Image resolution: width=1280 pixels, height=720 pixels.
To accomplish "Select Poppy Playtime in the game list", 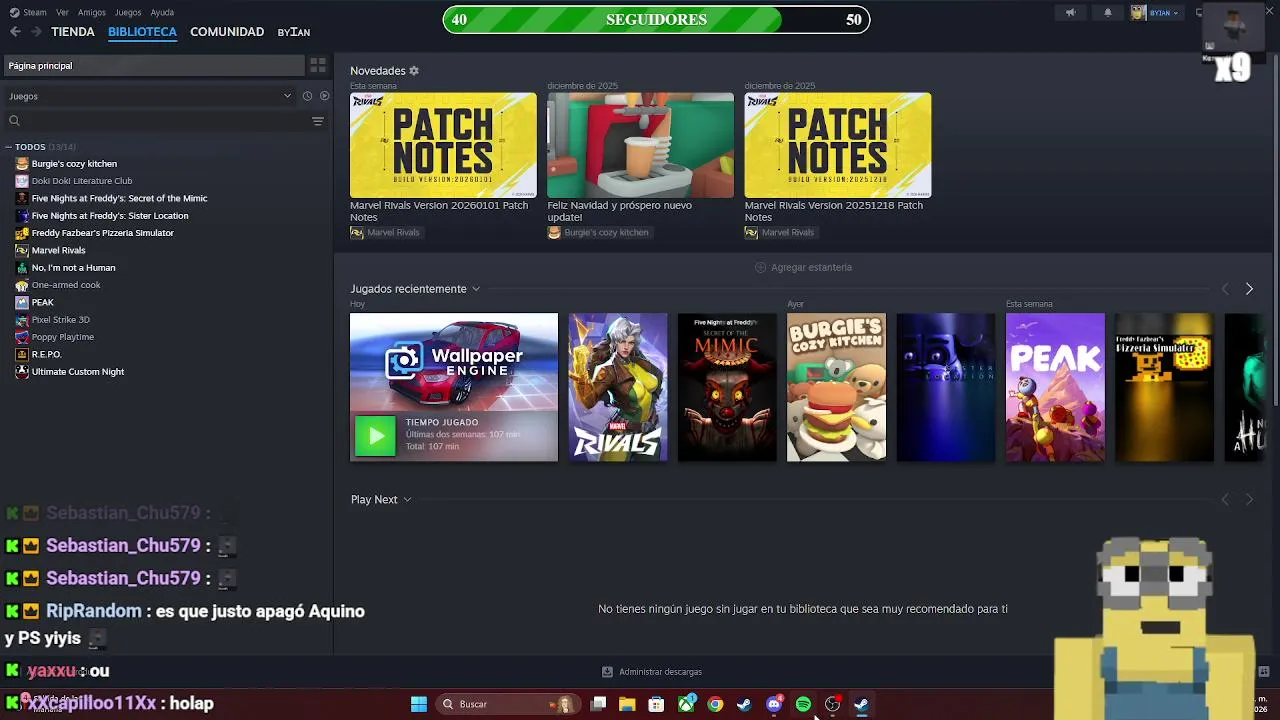I will pos(63,337).
